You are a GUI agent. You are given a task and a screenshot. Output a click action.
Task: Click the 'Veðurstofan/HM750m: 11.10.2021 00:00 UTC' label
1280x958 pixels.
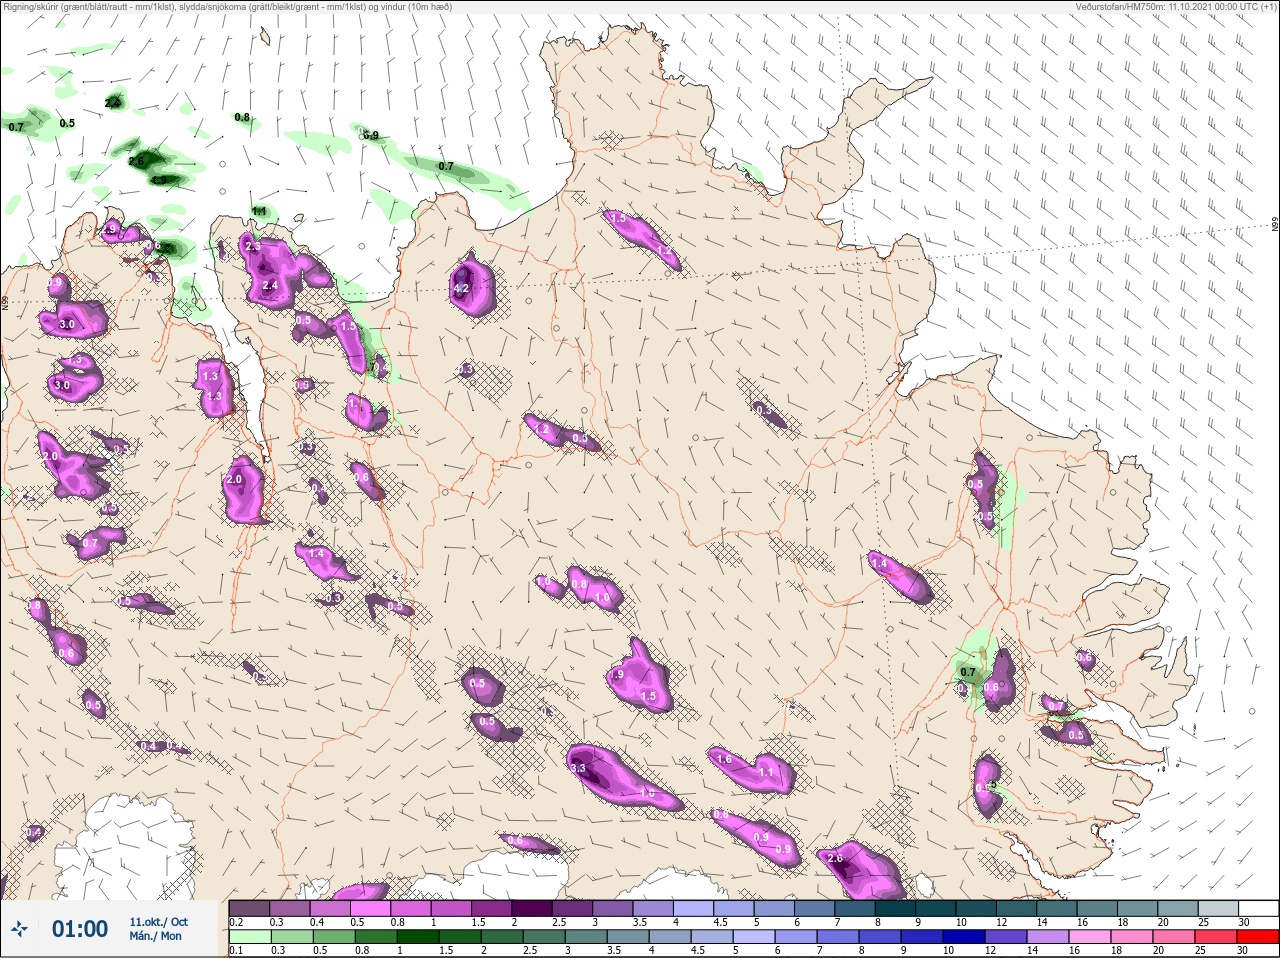tap(1176, 6)
